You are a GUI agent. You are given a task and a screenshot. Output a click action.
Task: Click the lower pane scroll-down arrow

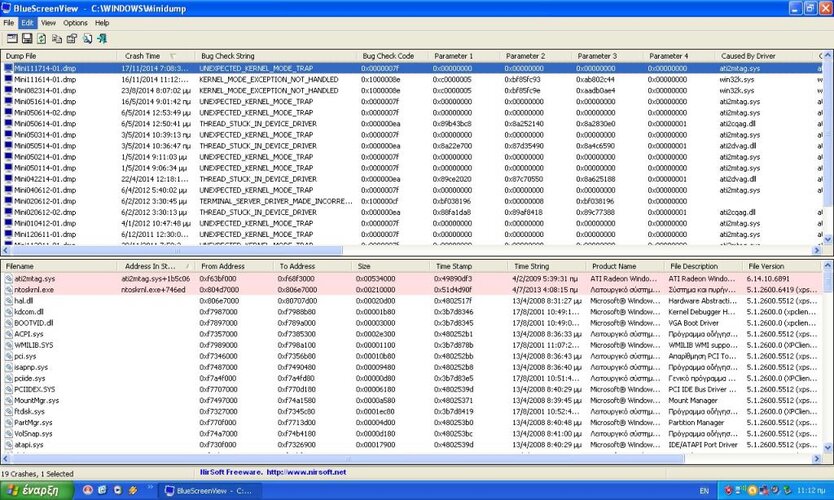(x=827, y=448)
